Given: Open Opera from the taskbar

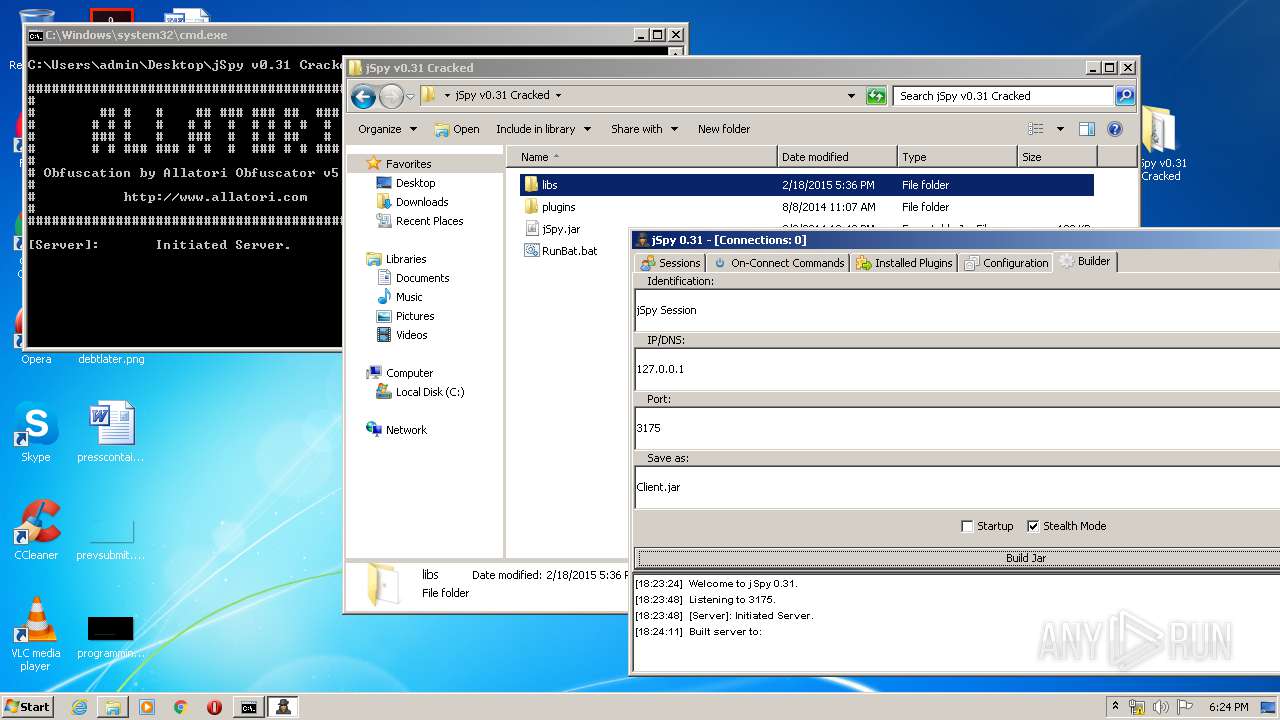Looking at the screenshot, I should 214,707.
